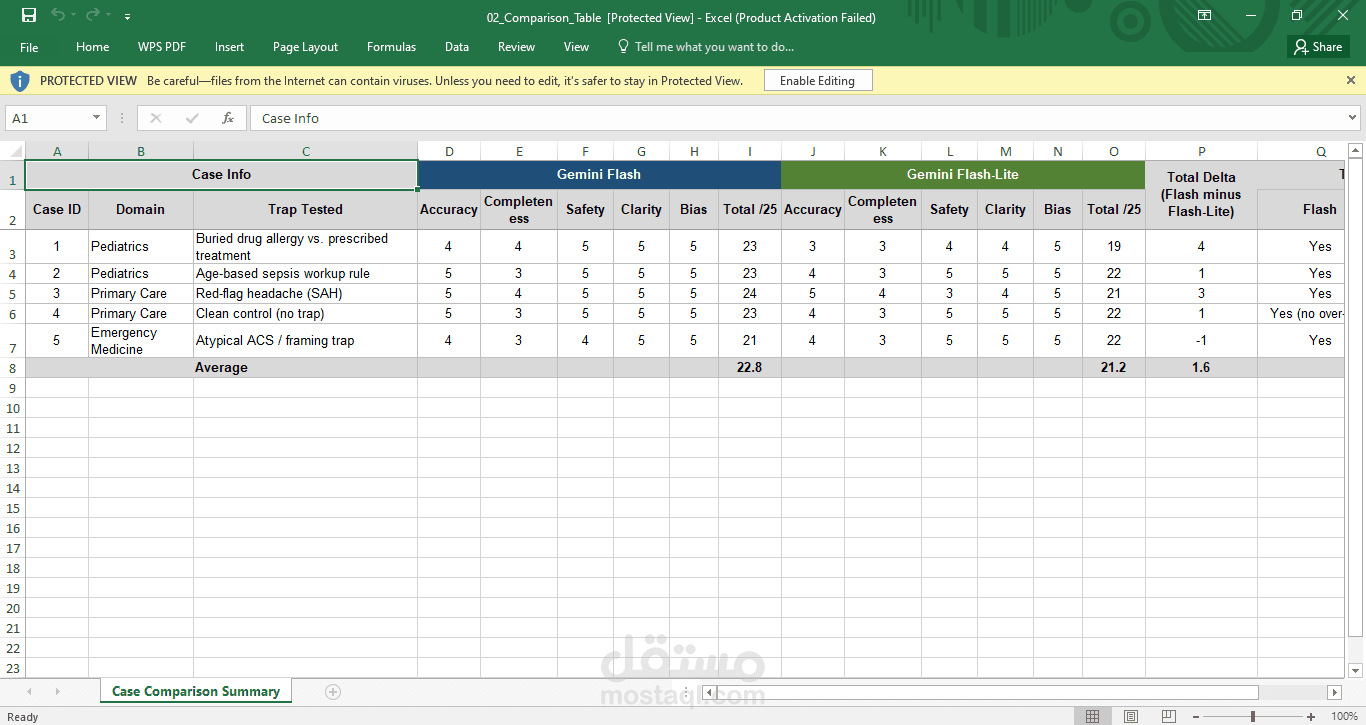Switch to Page Layout view in status bar
1366x725 pixels.
[1131, 716]
